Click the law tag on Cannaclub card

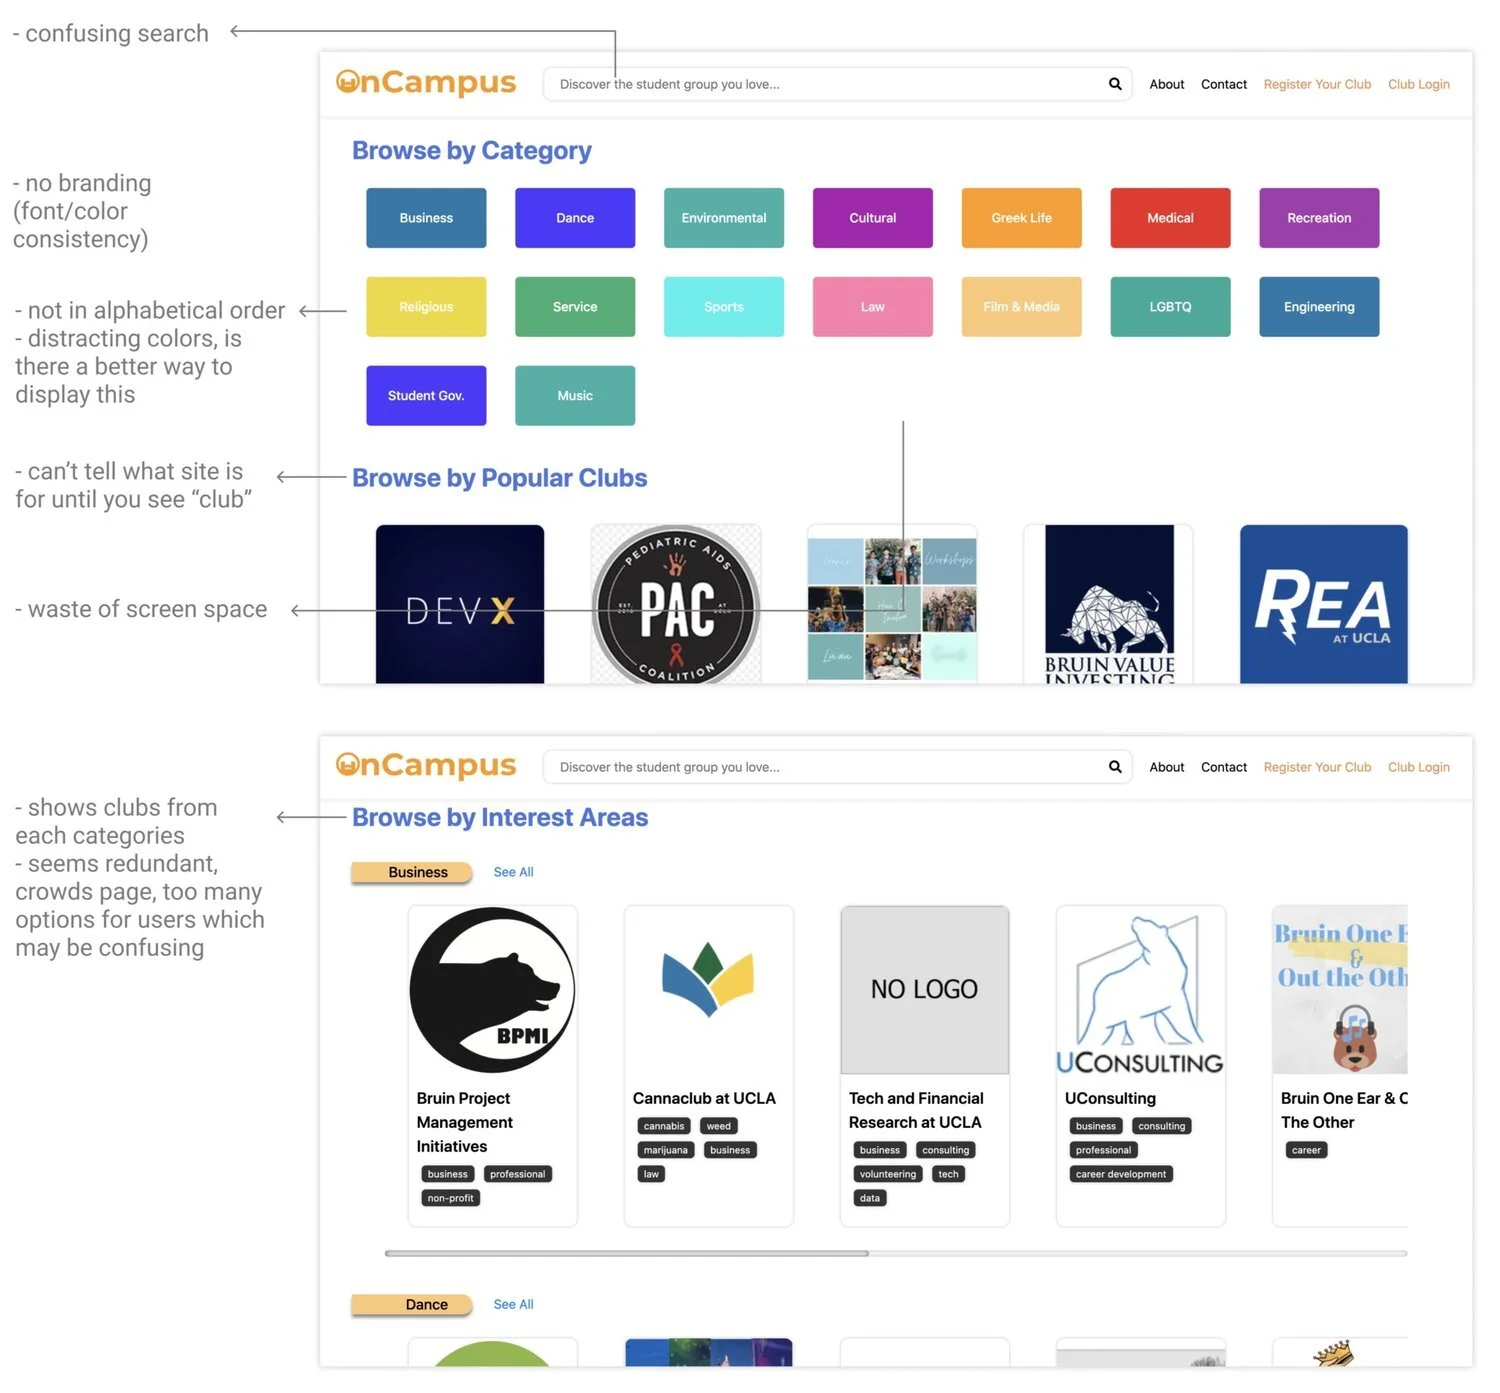pos(651,1174)
